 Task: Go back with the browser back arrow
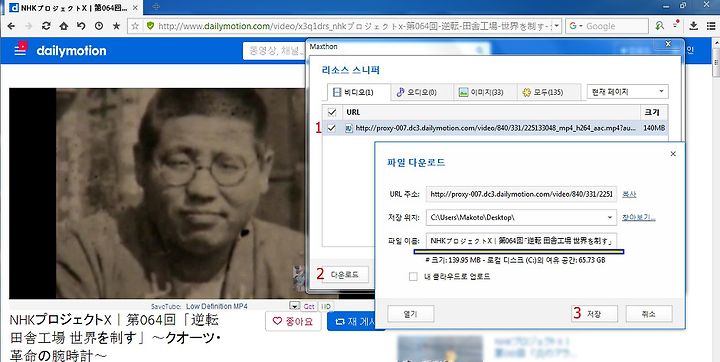(11, 26)
